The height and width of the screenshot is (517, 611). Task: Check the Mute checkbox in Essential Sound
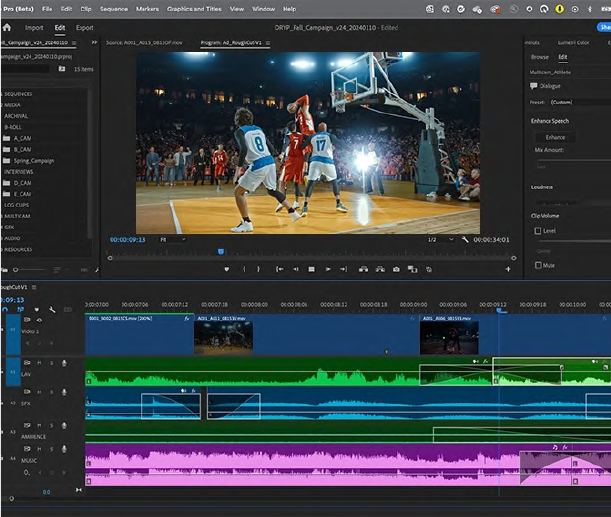[538, 265]
